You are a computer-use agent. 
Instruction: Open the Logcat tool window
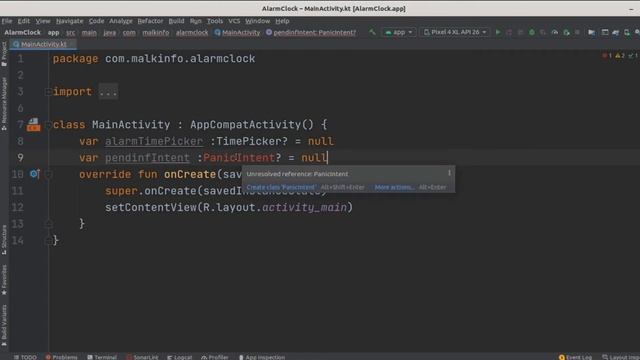[x=180, y=357]
